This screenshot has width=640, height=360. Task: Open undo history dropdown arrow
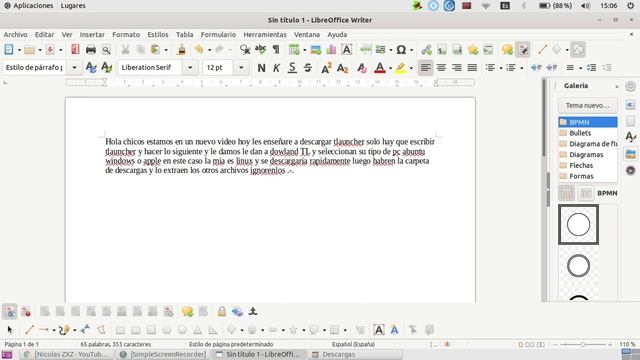209,50
